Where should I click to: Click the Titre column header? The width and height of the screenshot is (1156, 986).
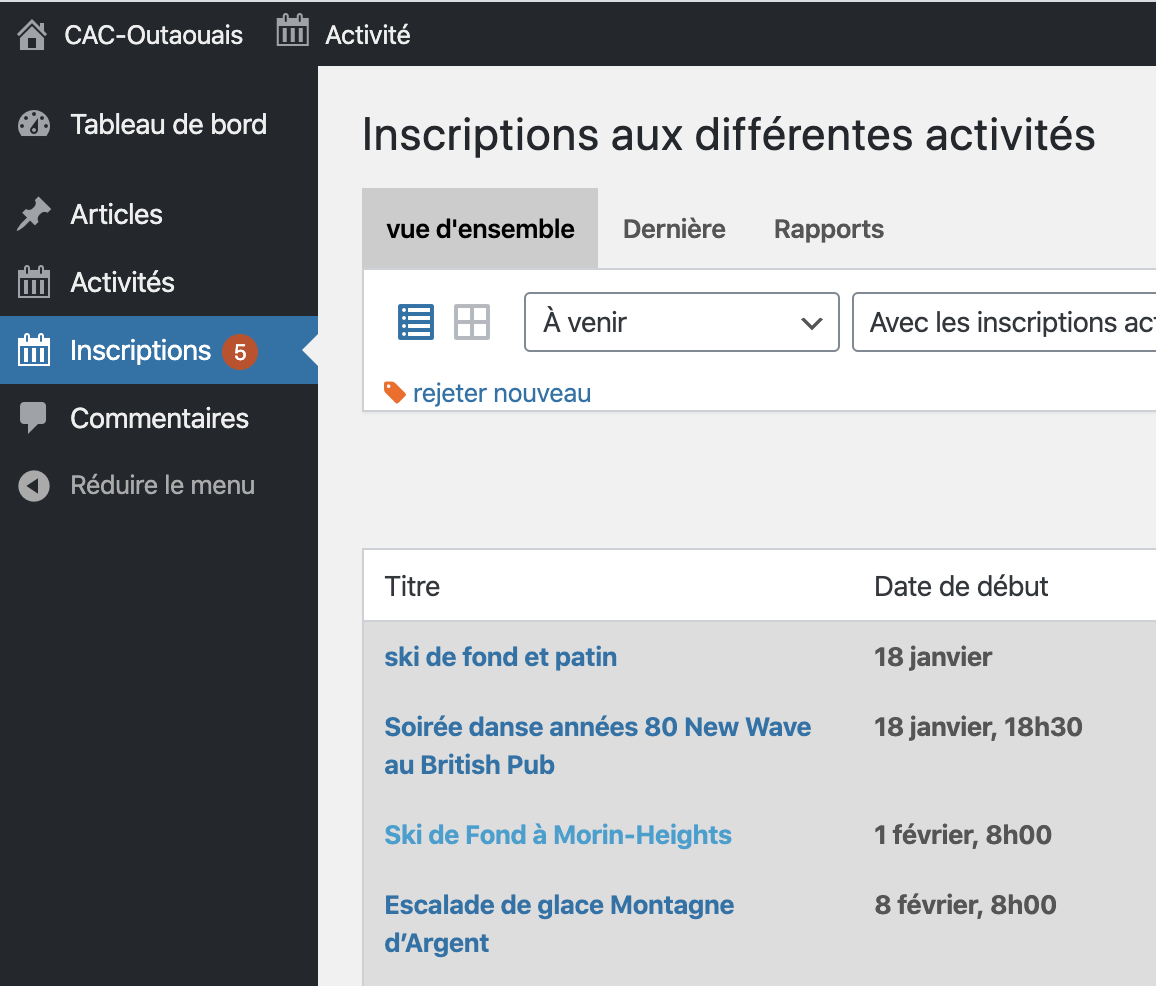tap(412, 586)
